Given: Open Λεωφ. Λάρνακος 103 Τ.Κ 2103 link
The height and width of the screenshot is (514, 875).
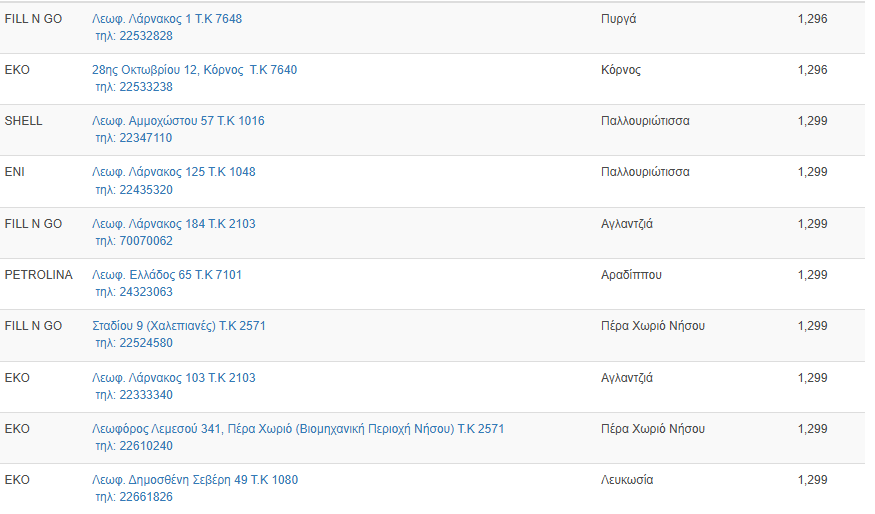Looking at the screenshot, I should [174, 378].
